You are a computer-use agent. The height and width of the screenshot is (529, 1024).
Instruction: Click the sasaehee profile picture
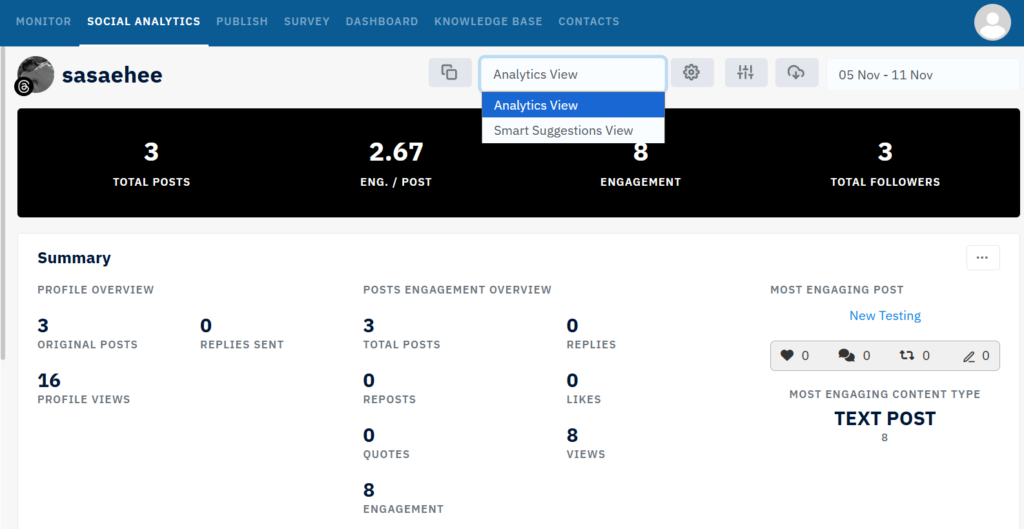coord(36,74)
